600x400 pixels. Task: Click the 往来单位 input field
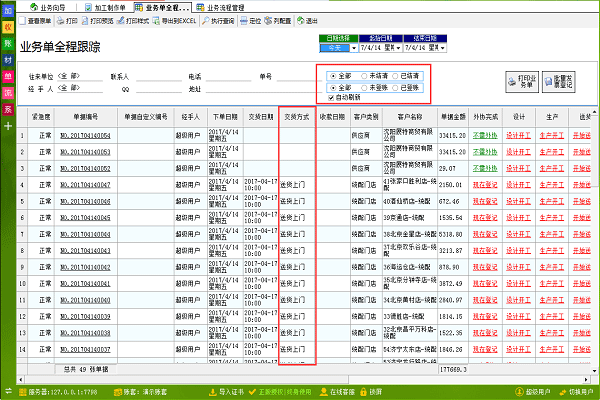pyautogui.click(x=80, y=77)
